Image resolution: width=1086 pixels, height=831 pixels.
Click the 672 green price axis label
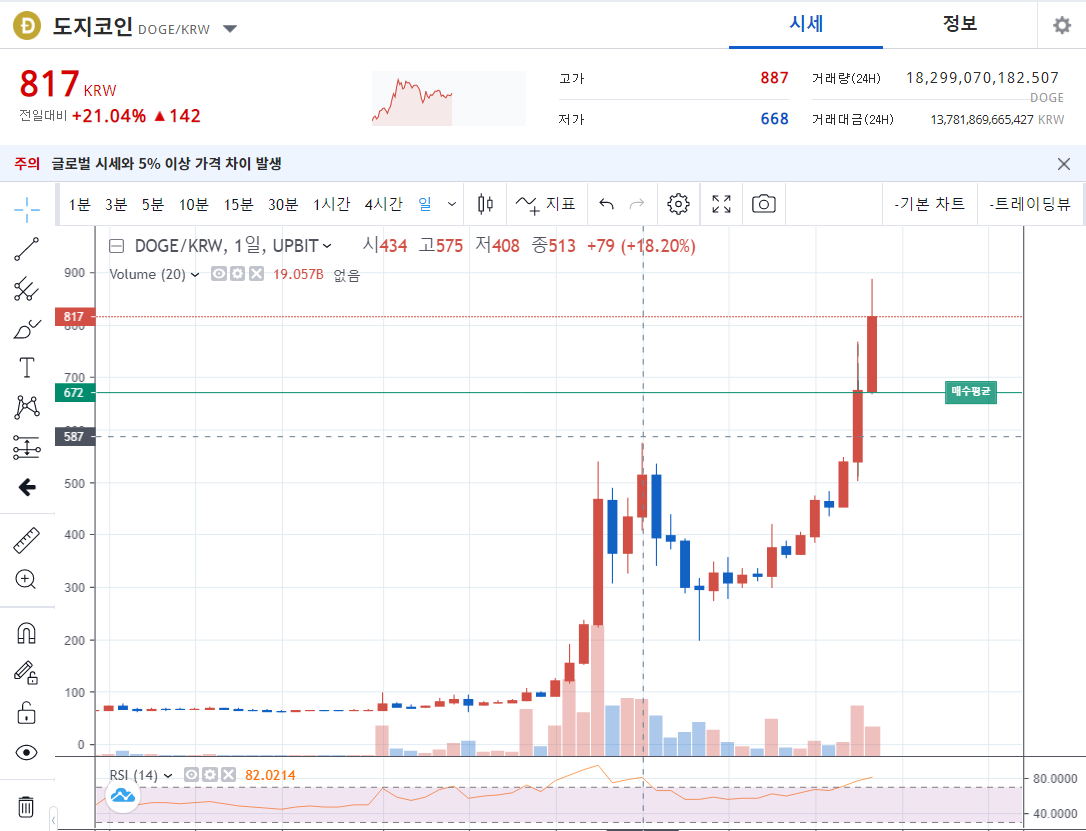[75, 393]
